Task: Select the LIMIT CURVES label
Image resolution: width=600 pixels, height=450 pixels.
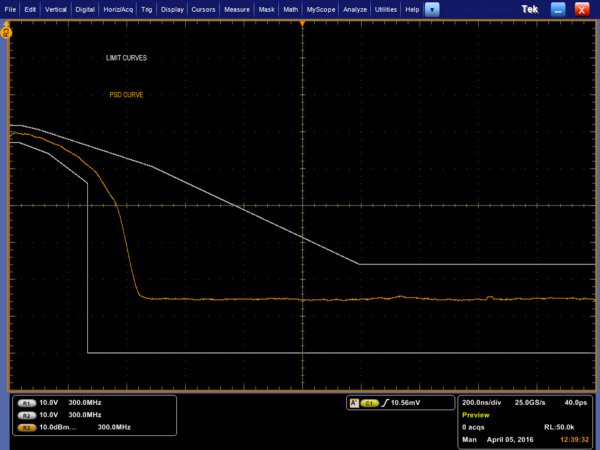Action: (x=126, y=58)
